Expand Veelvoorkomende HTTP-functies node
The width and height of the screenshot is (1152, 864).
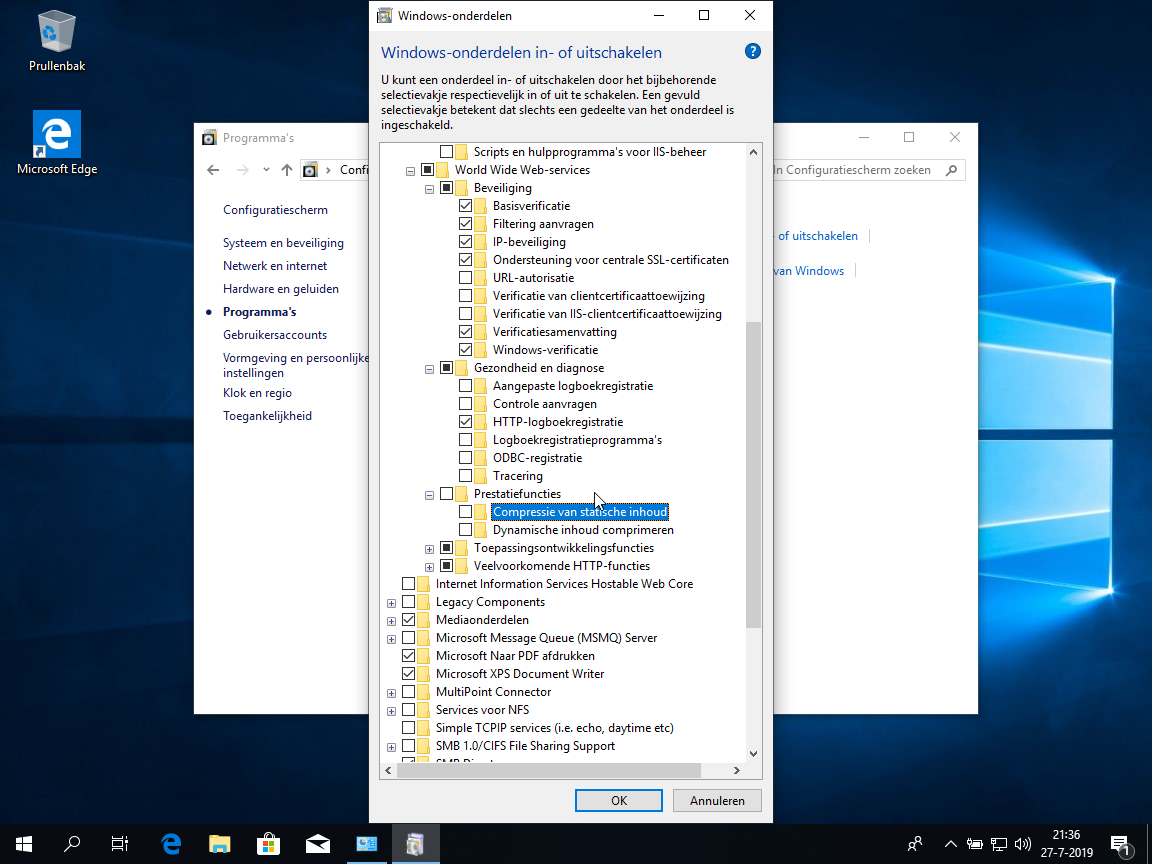point(429,566)
